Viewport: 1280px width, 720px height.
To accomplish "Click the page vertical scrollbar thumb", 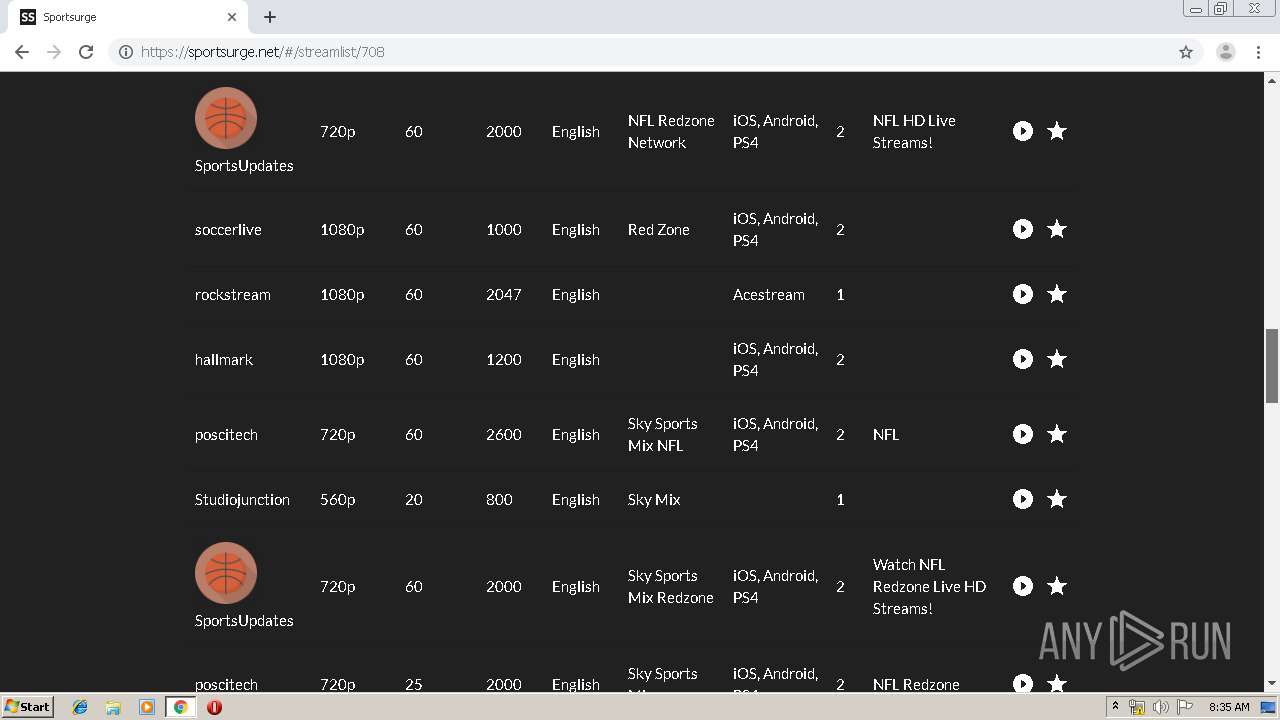I will pyautogui.click(x=1272, y=365).
